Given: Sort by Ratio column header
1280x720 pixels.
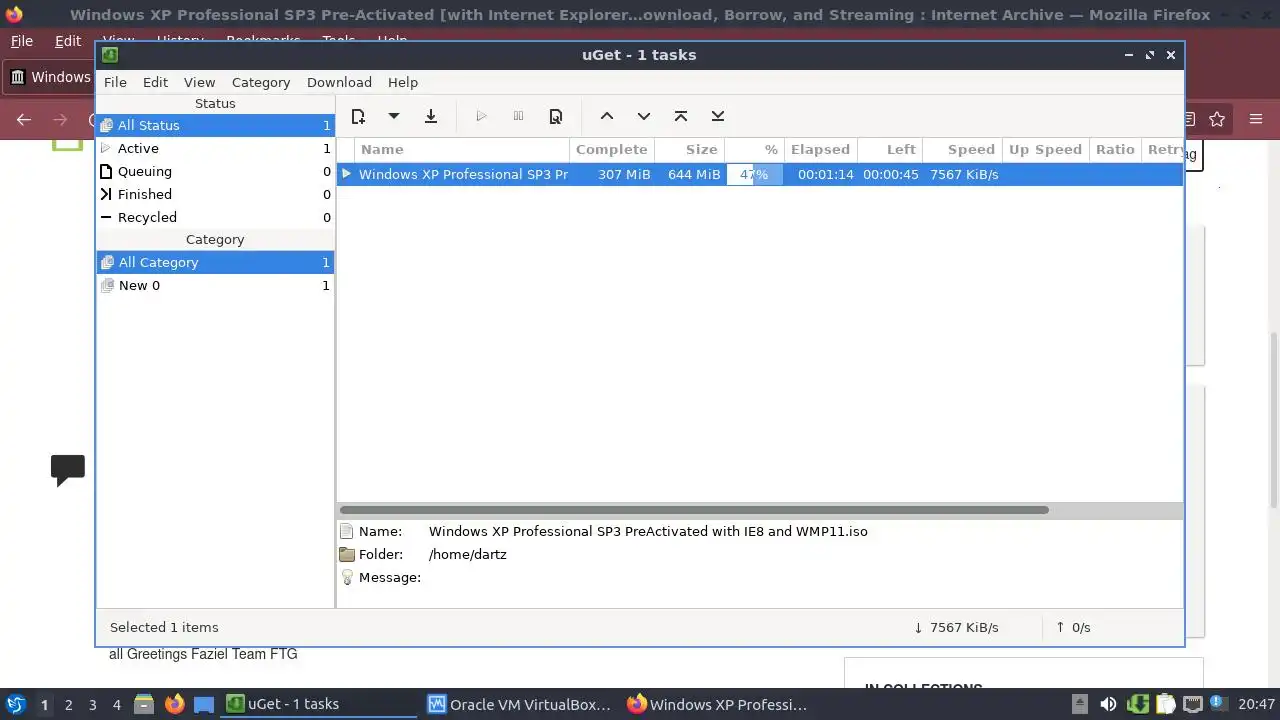Looking at the screenshot, I should pyautogui.click(x=1115, y=149).
